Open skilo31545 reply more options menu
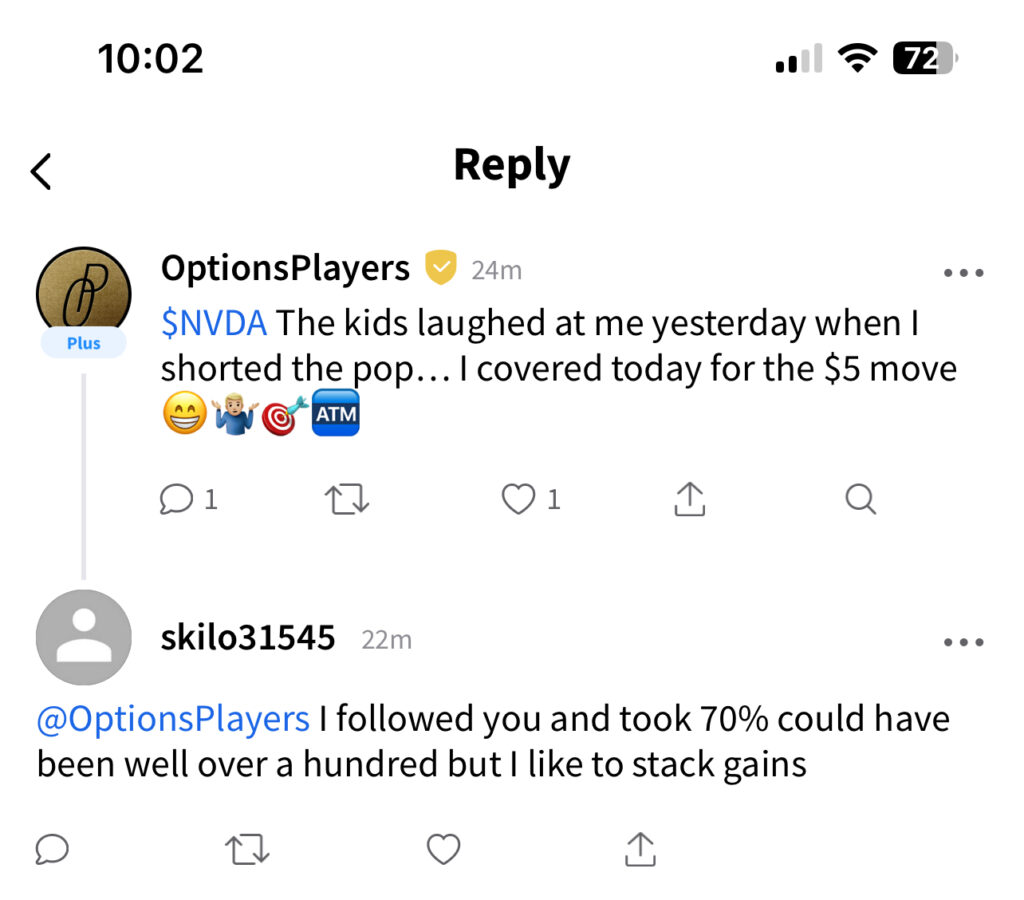1024x900 pixels. (964, 642)
